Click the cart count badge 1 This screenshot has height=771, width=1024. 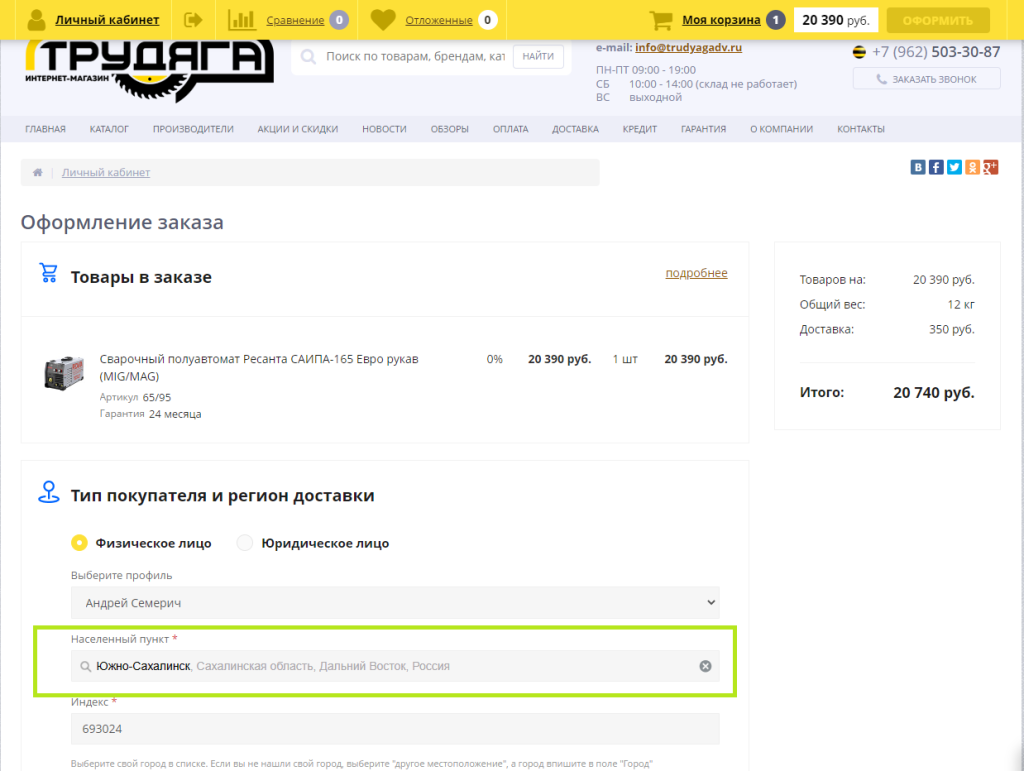tap(776, 20)
